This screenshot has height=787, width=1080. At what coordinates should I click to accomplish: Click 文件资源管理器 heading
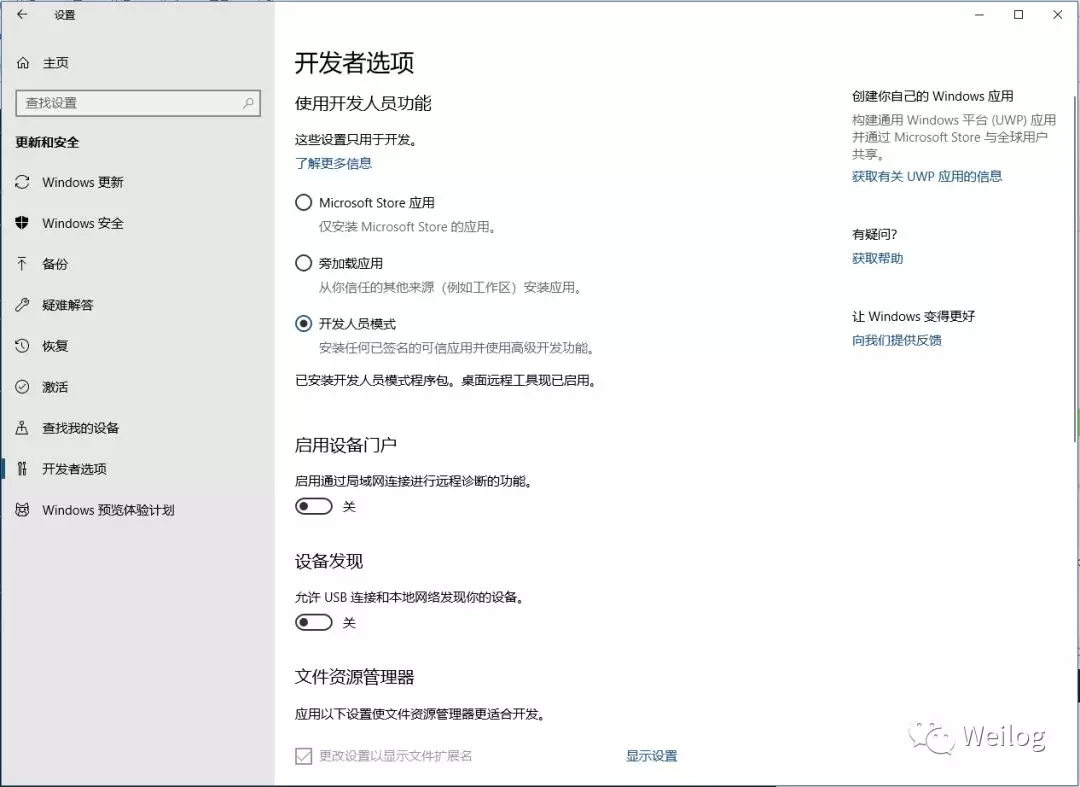click(354, 677)
